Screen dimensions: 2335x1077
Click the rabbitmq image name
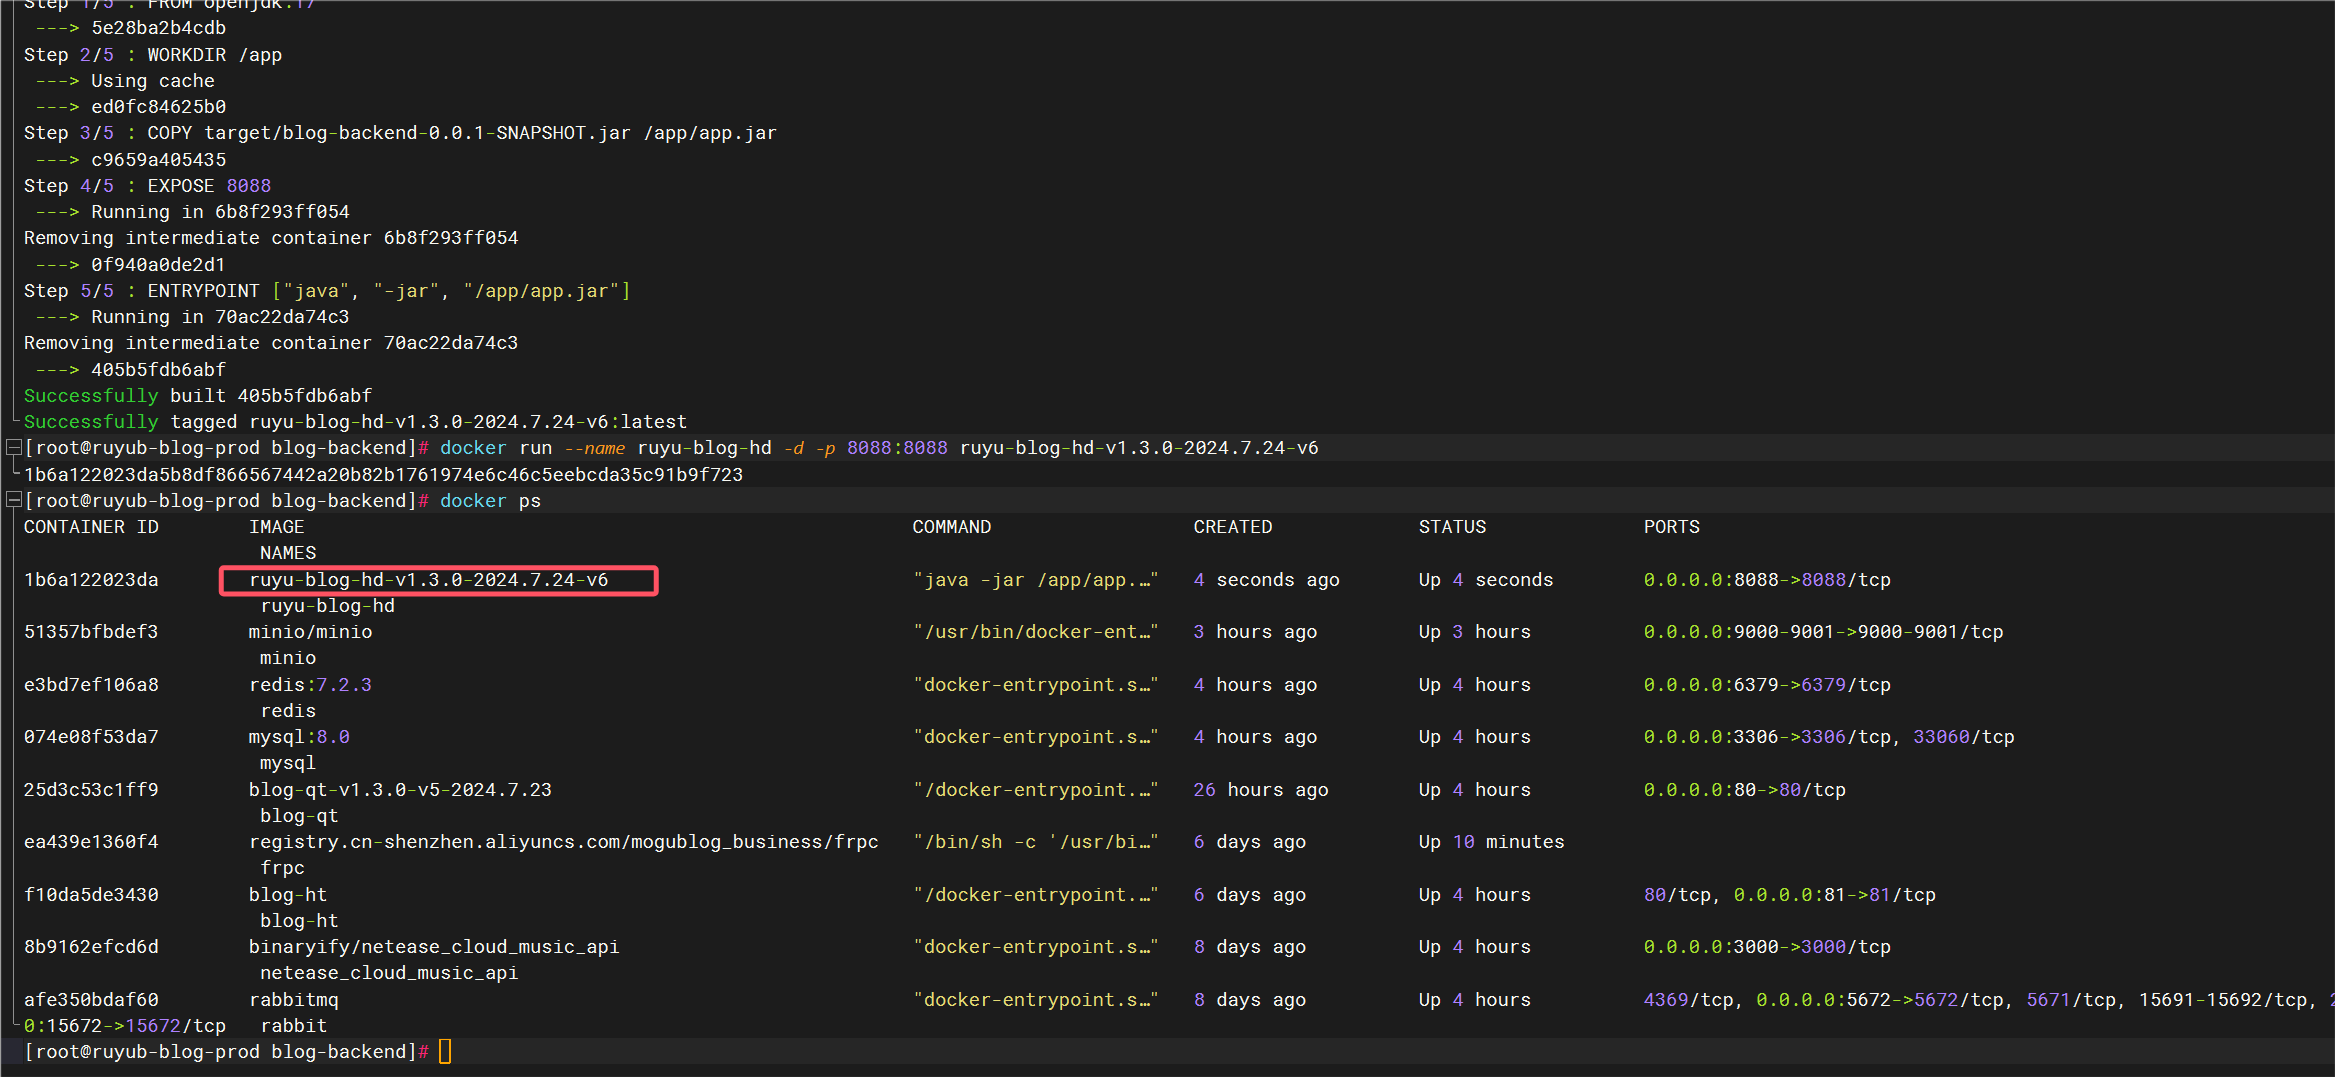294,1000
